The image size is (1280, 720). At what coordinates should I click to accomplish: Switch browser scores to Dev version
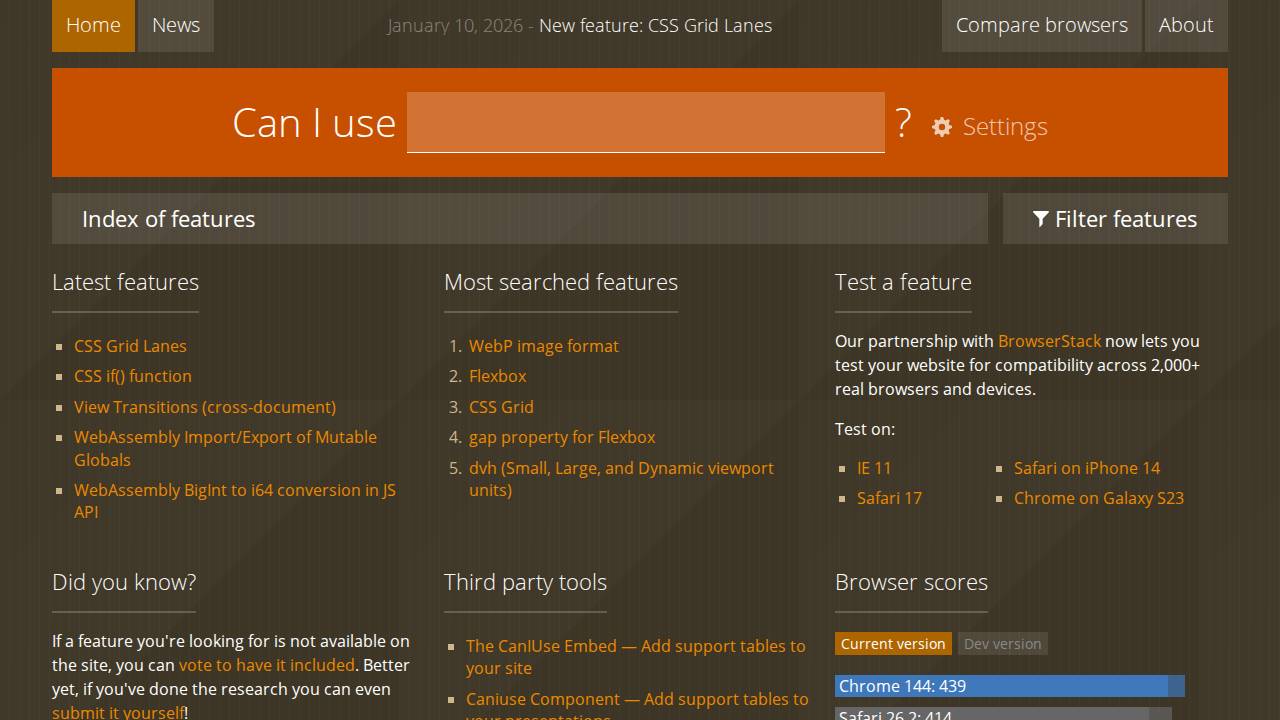1003,644
